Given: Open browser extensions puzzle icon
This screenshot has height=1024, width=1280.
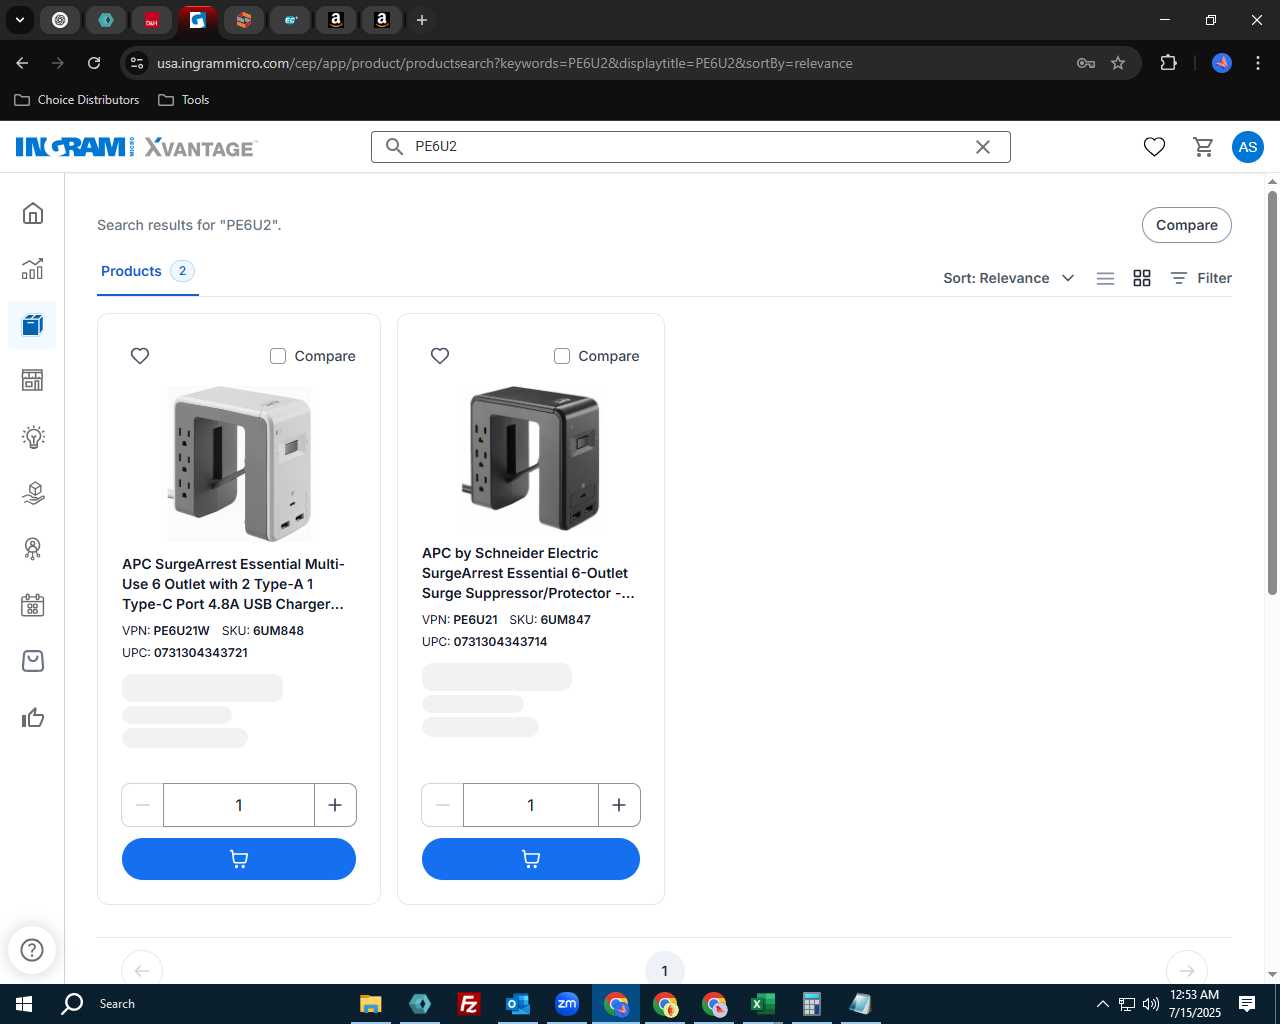Looking at the screenshot, I should pos(1168,63).
